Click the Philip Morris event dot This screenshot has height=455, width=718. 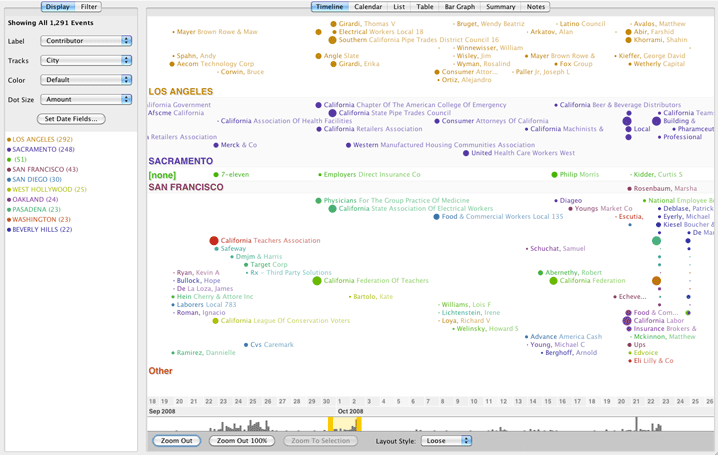555,174
